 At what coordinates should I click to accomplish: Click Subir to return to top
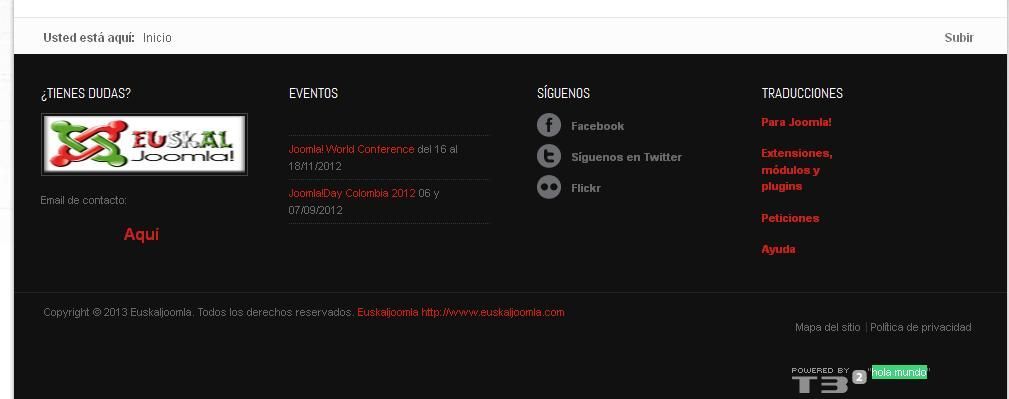click(959, 38)
